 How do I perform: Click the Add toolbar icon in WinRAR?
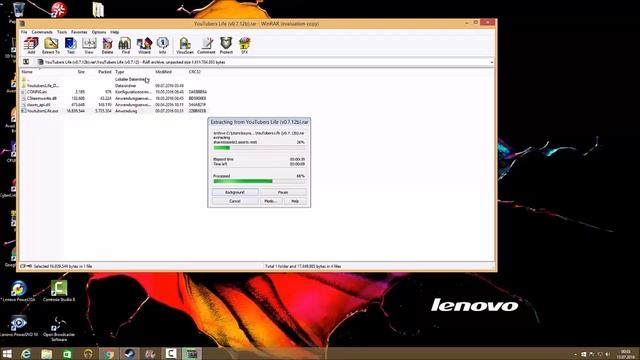(31, 45)
